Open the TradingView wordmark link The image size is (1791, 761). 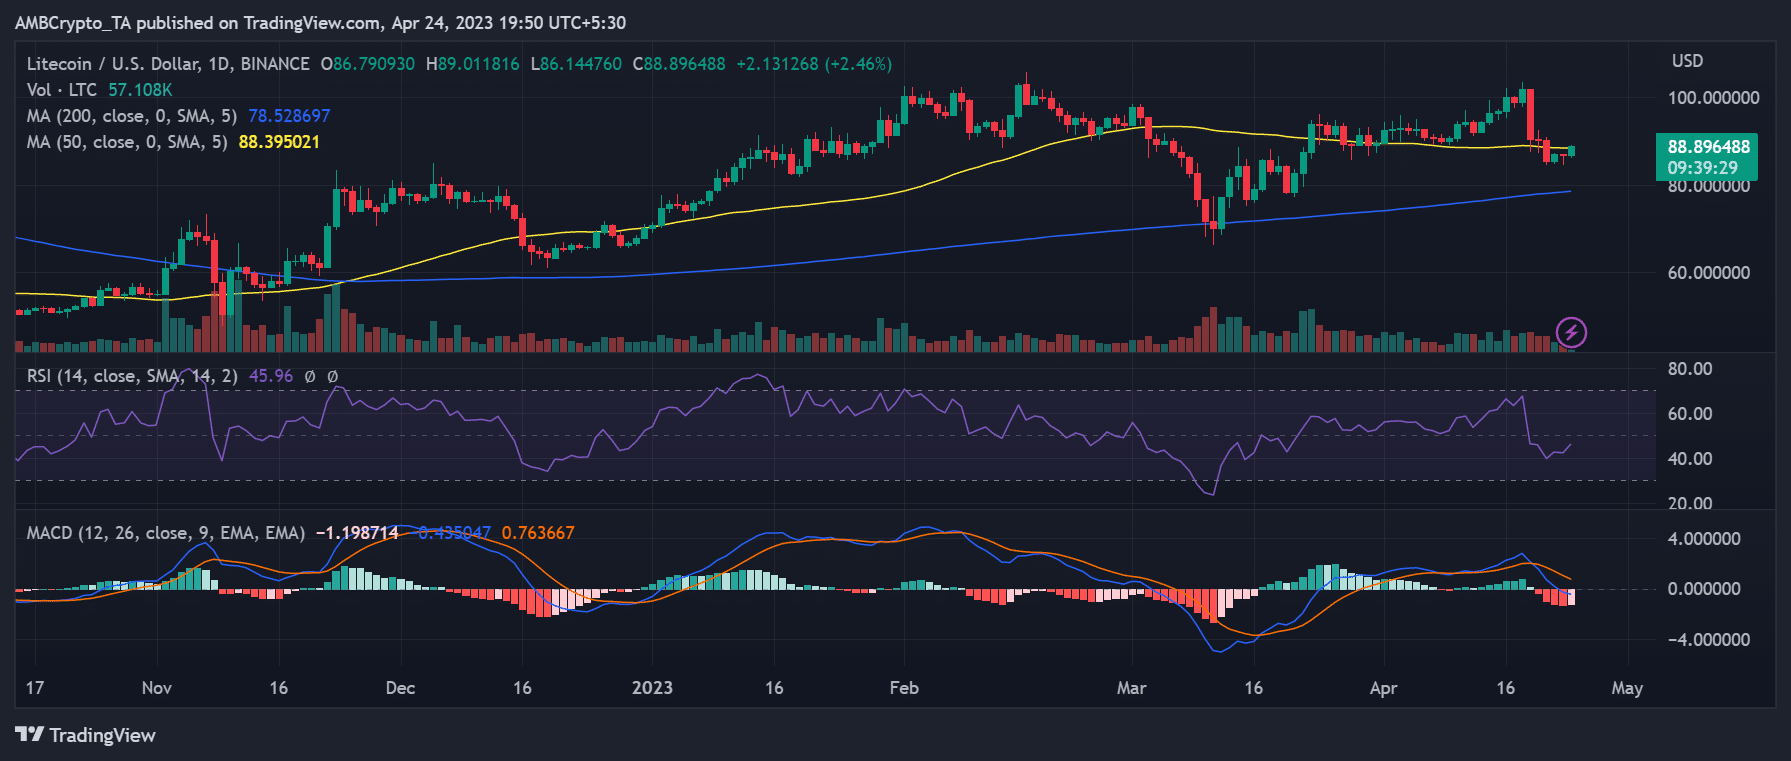102,736
